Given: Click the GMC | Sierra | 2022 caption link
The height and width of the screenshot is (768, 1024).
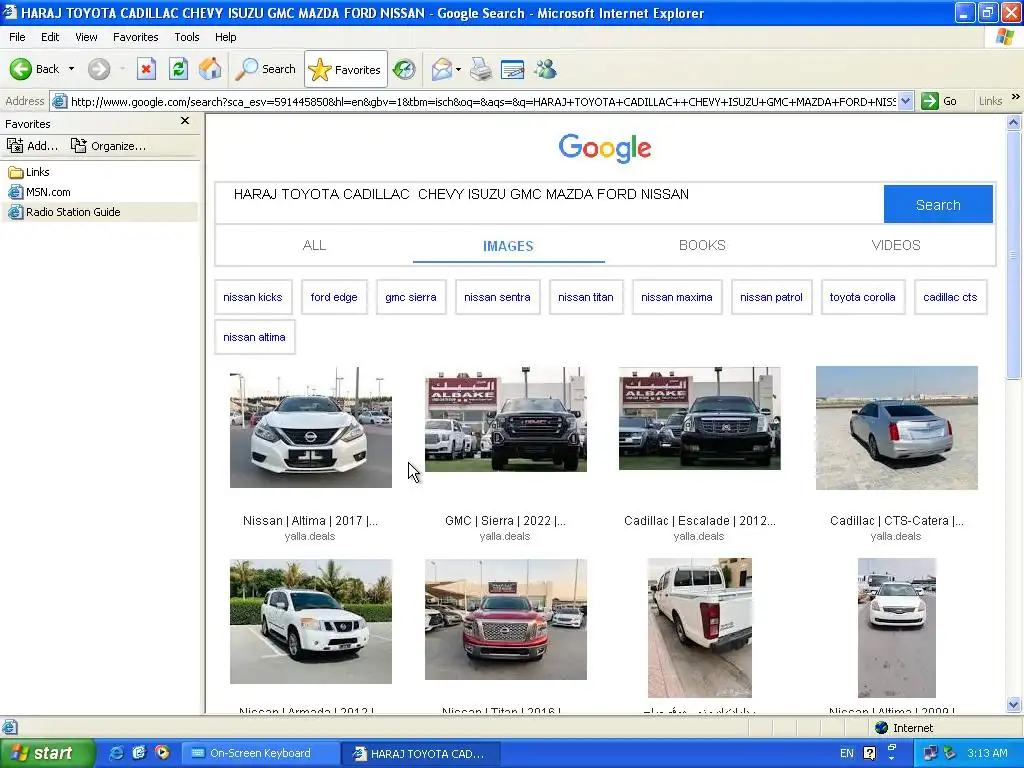Looking at the screenshot, I should coord(505,520).
